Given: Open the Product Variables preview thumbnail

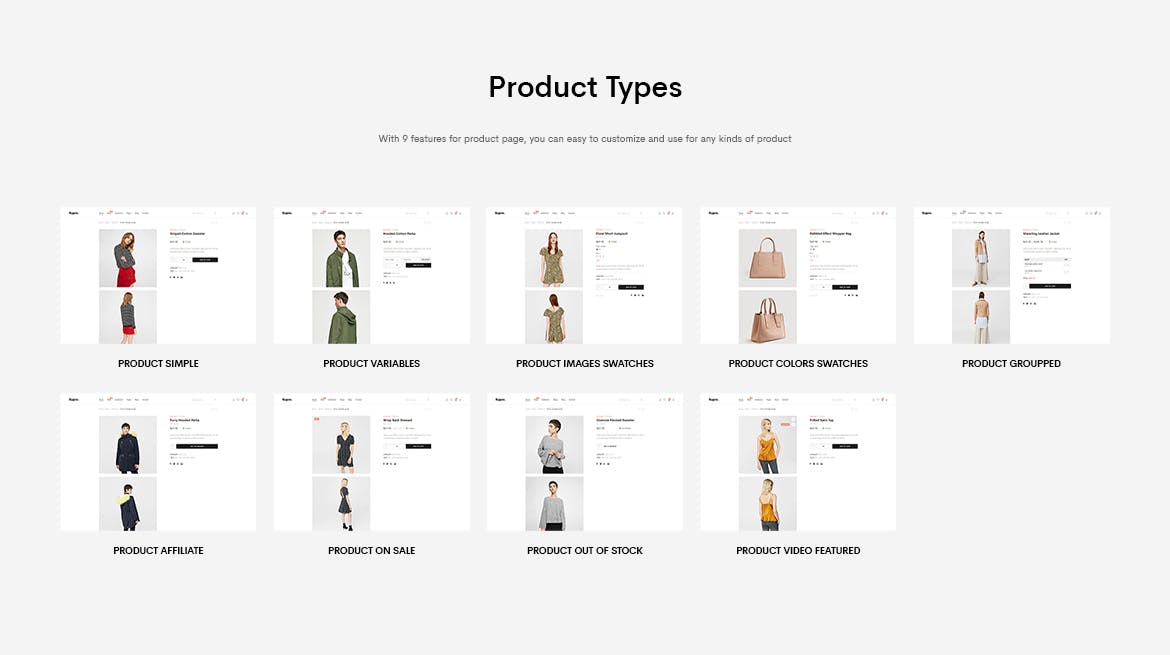Looking at the screenshot, I should [372, 275].
